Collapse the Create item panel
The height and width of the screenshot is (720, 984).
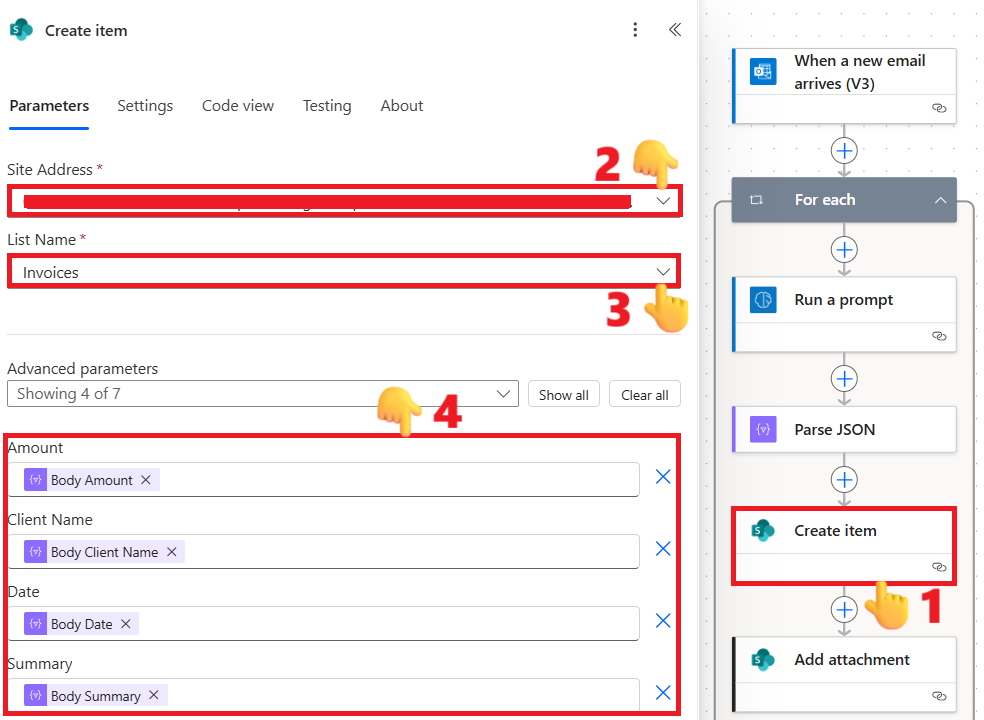675,30
